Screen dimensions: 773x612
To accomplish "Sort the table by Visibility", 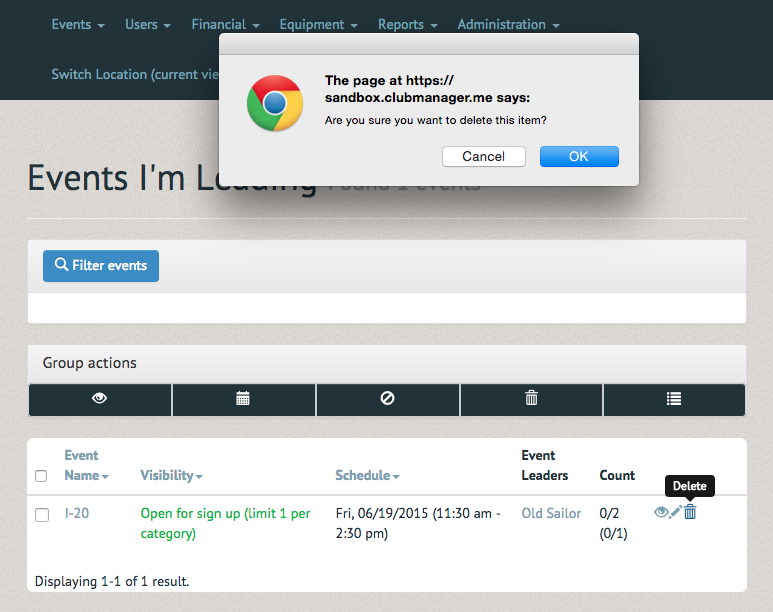I will [171, 475].
